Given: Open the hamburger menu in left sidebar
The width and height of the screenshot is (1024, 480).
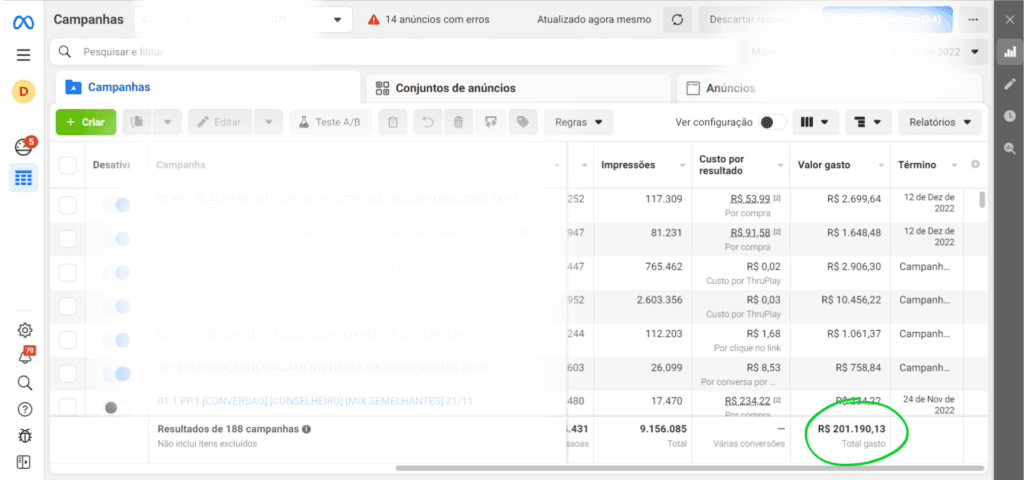Looking at the screenshot, I should tap(24, 55).
